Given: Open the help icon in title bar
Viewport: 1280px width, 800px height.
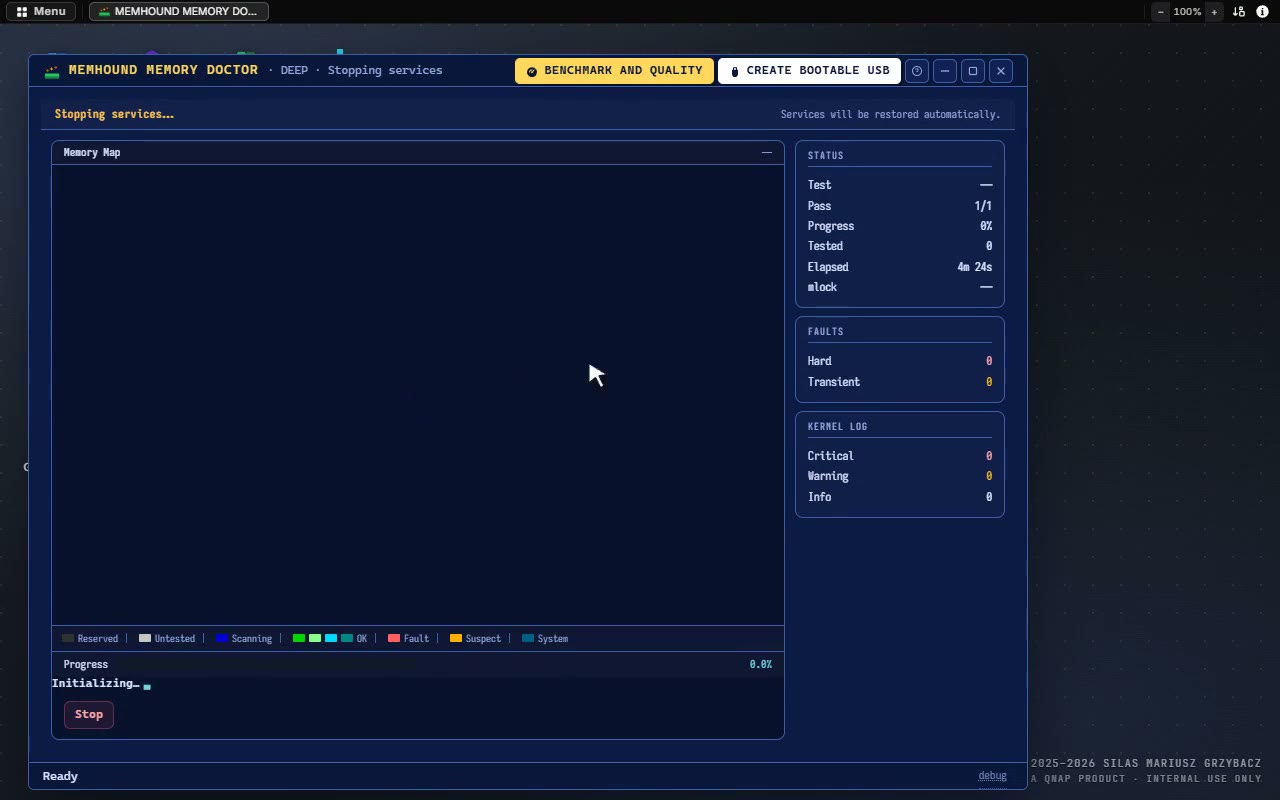Looking at the screenshot, I should 917,71.
